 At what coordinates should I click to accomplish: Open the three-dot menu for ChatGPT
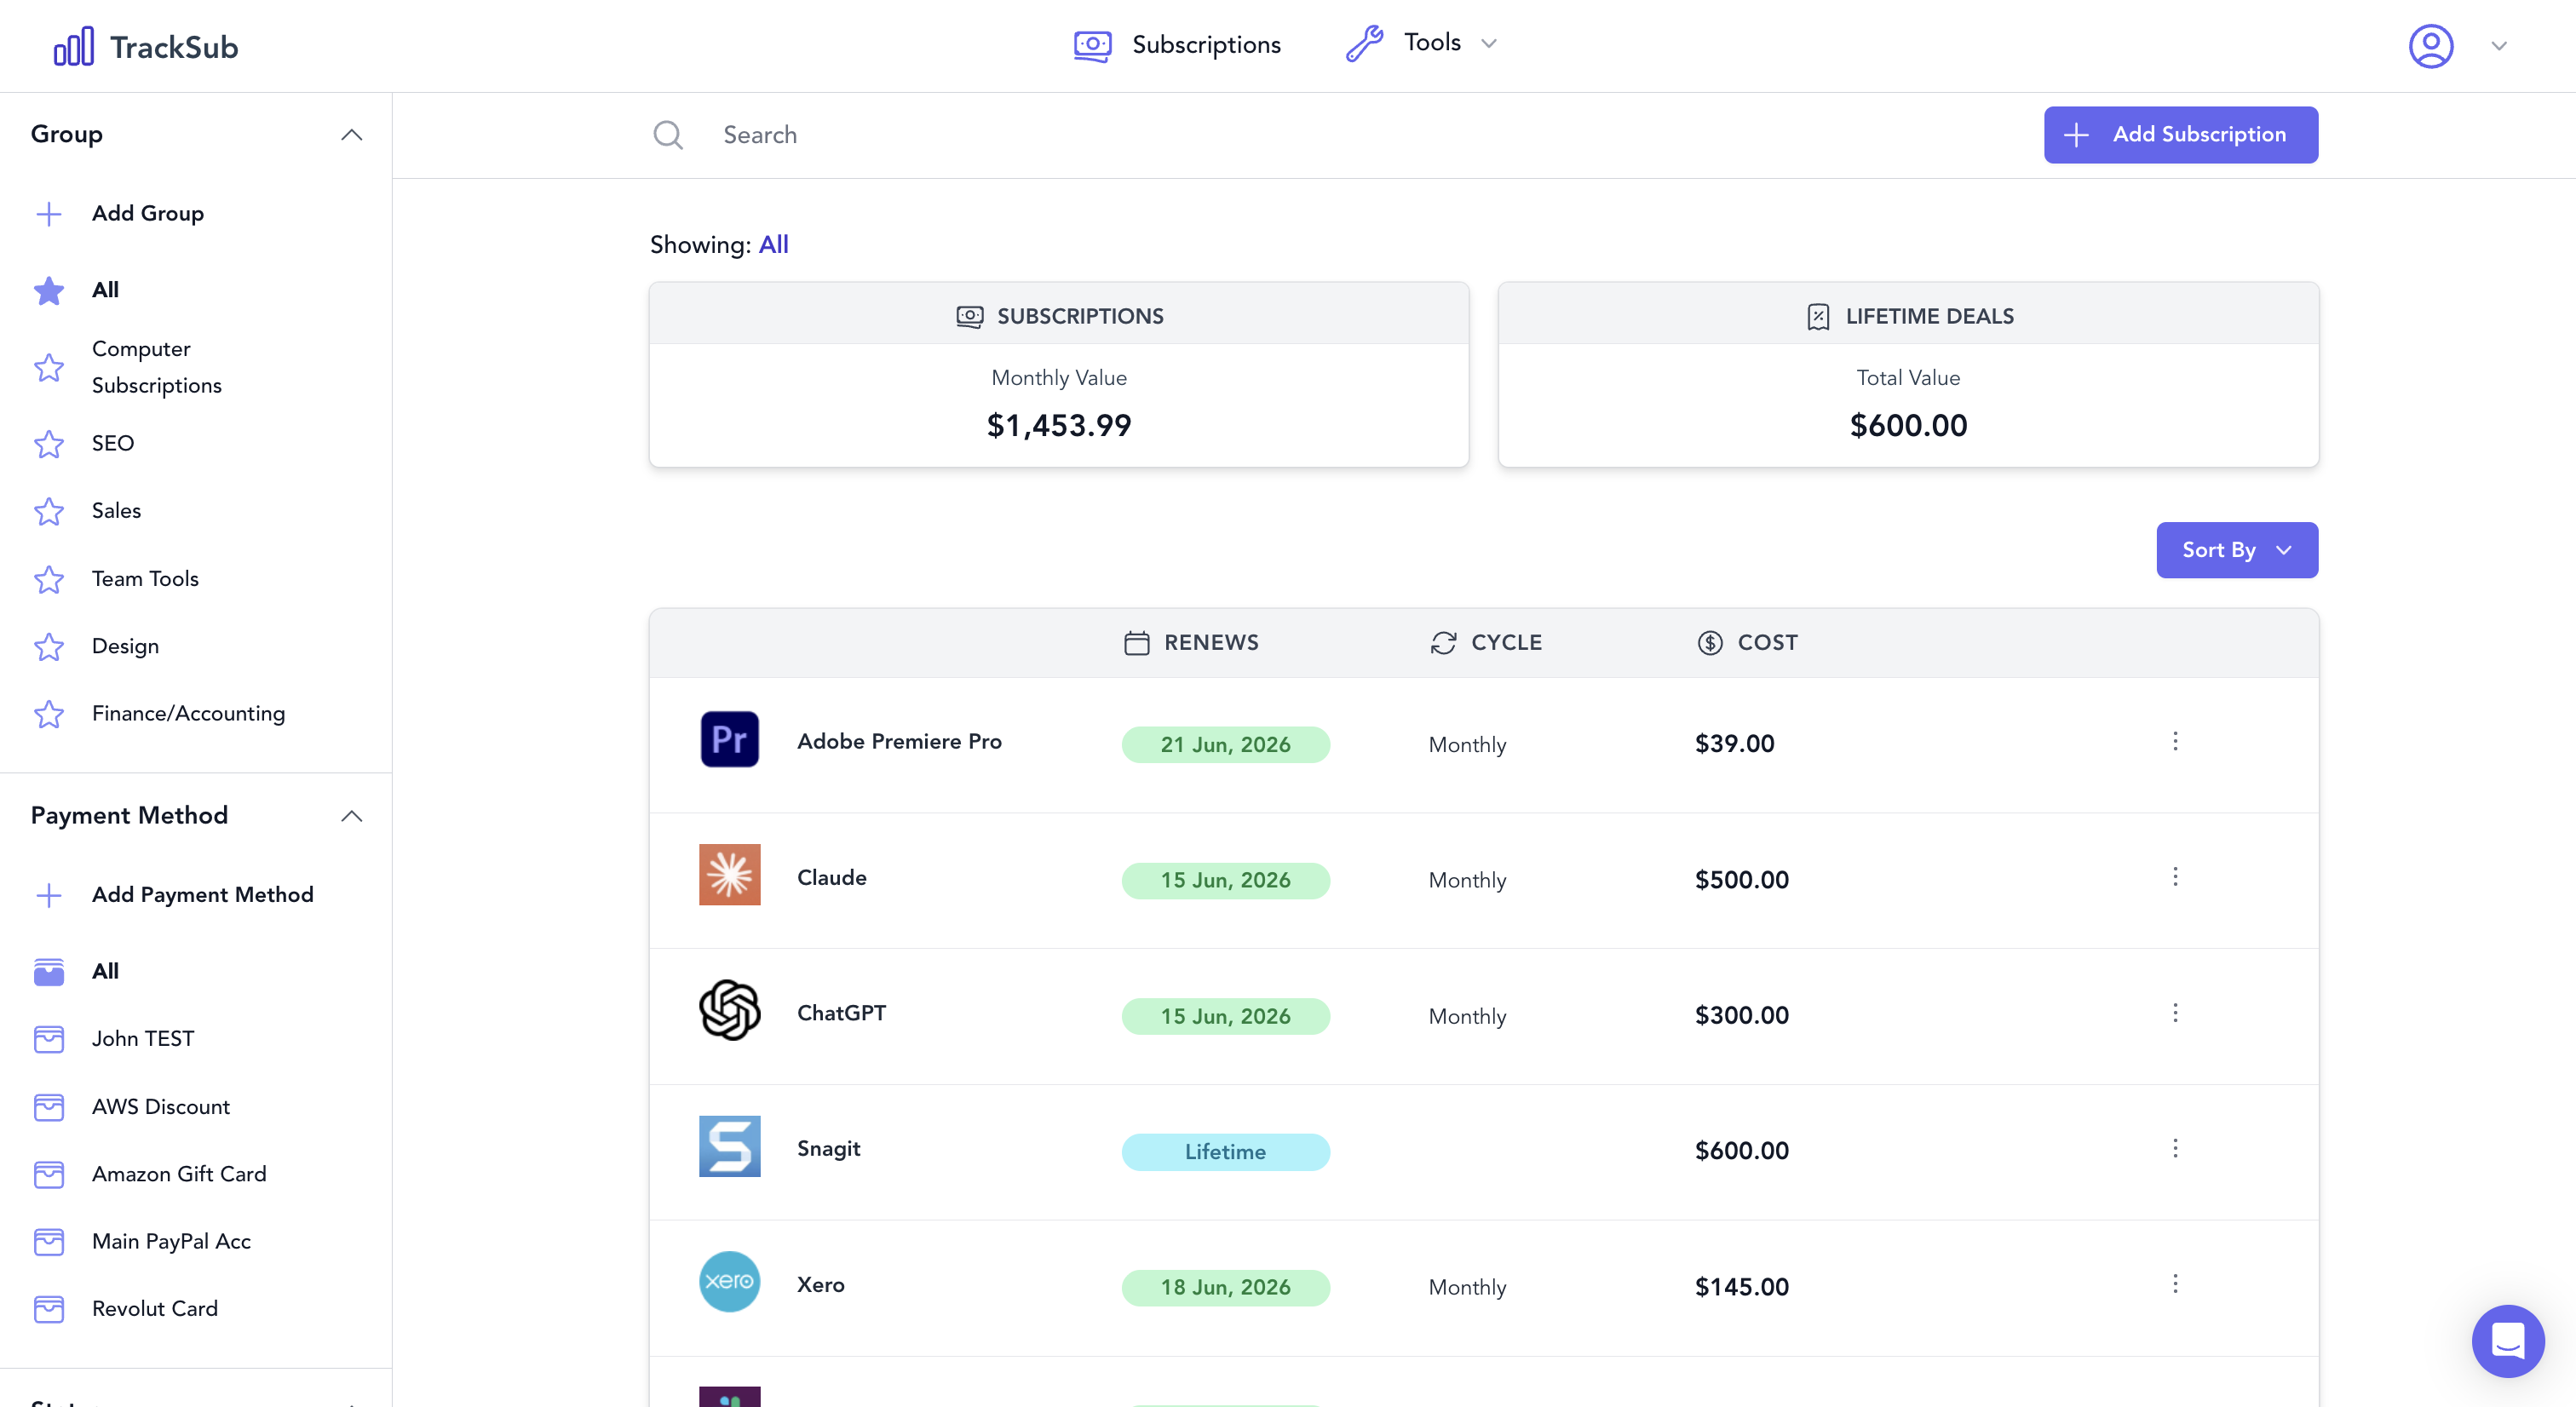click(x=2175, y=1013)
